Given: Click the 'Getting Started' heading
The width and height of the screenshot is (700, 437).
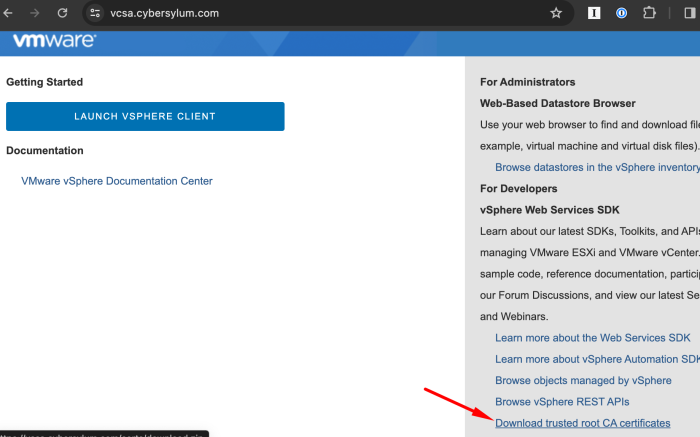Looking at the screenshot, I should coord(44,82).
